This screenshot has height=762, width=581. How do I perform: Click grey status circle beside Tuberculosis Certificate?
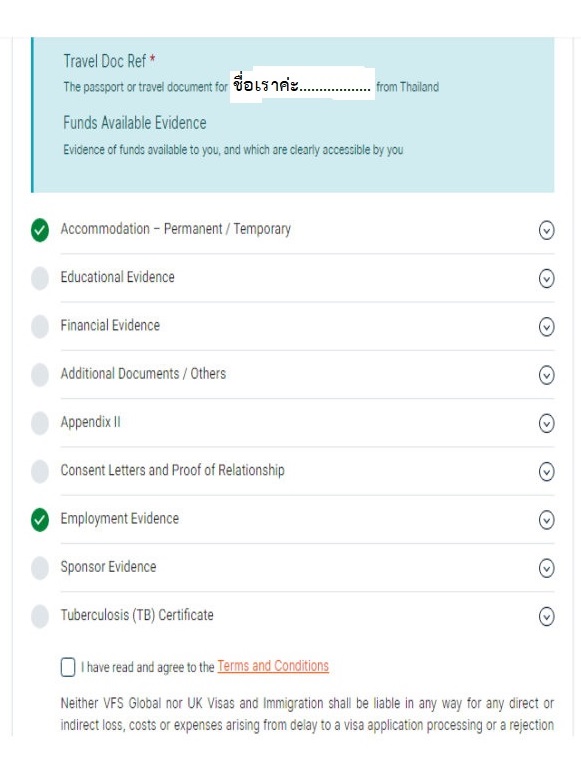click(x=40, y=616)
